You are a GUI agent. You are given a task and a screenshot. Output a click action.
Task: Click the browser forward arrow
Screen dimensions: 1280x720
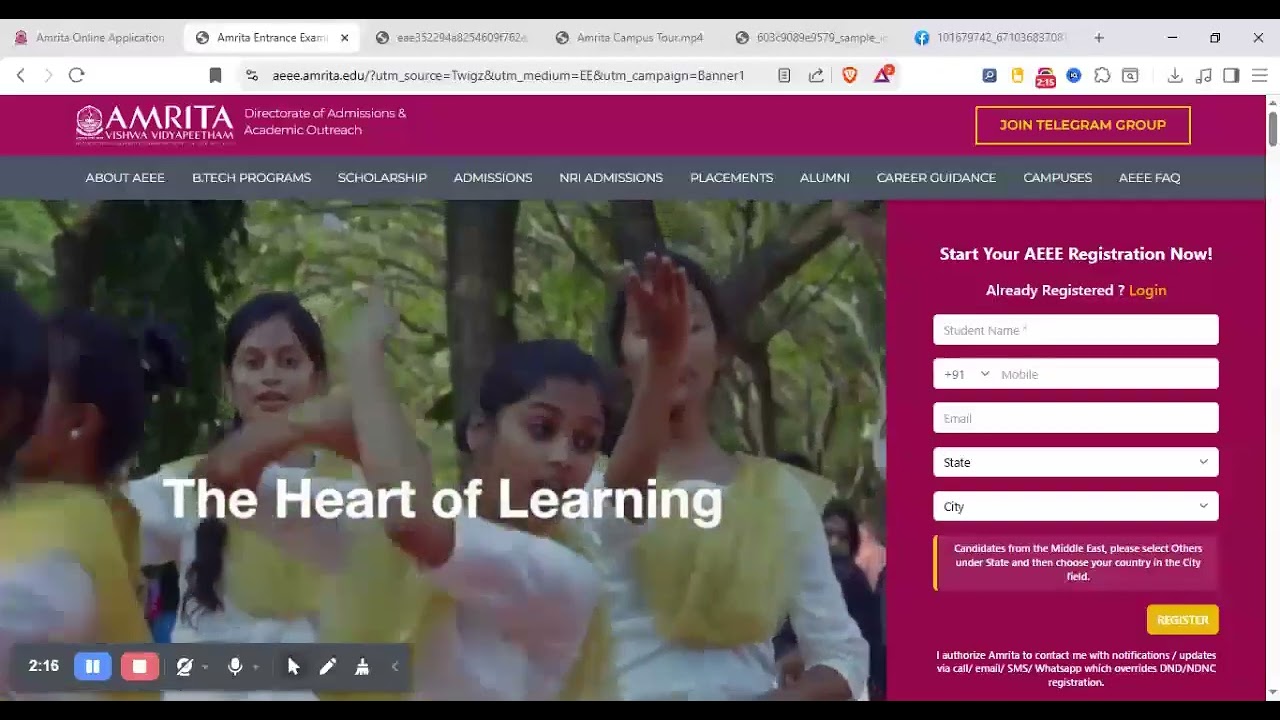pos(47,75)
